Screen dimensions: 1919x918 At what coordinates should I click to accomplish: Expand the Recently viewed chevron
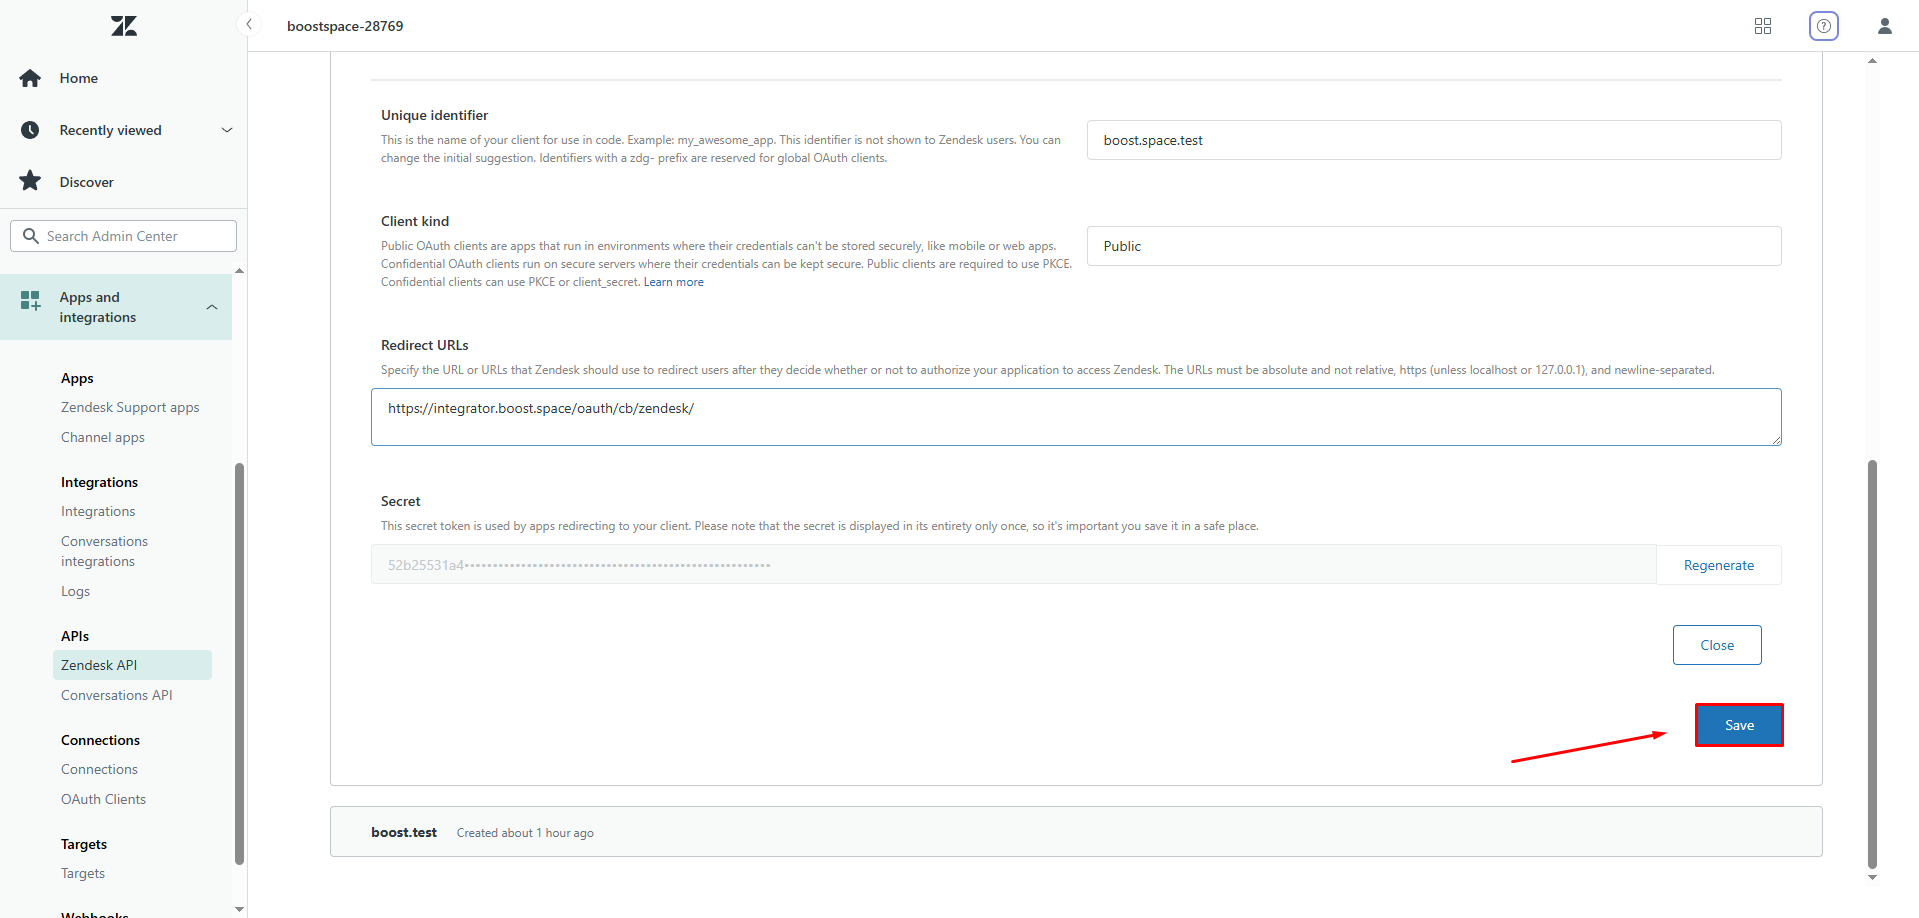227,130
